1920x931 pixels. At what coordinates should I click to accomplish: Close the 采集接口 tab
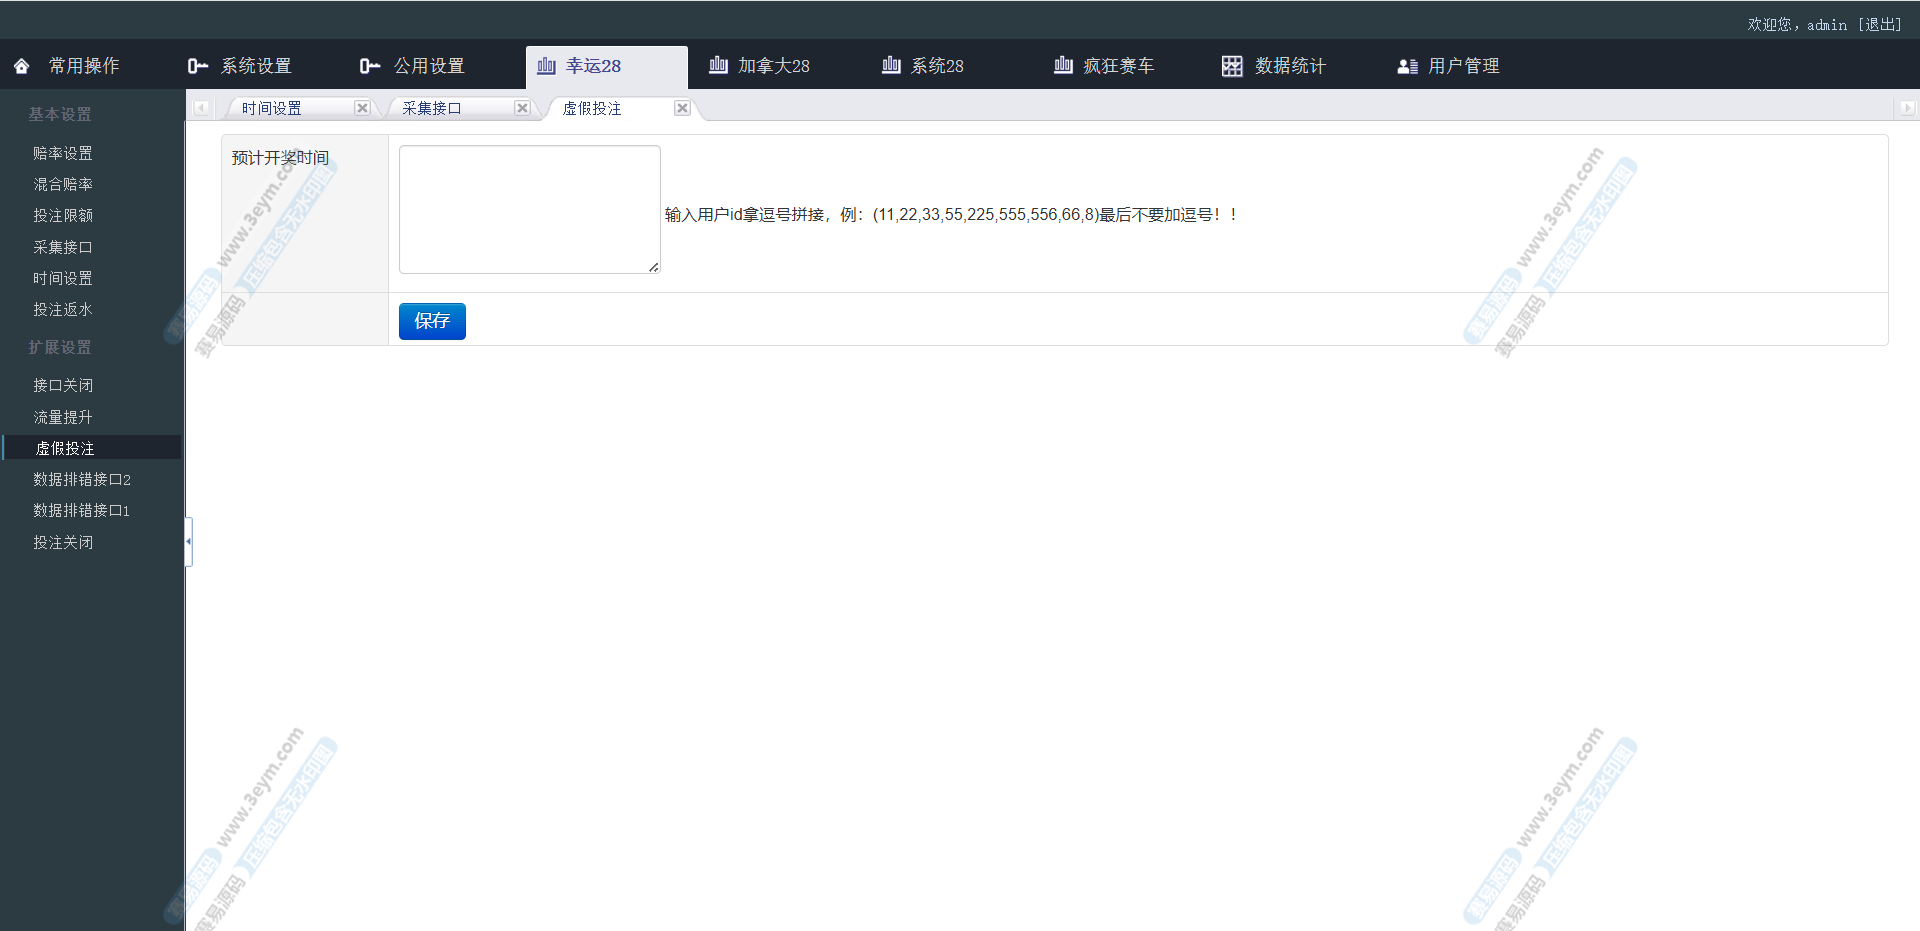522,108
